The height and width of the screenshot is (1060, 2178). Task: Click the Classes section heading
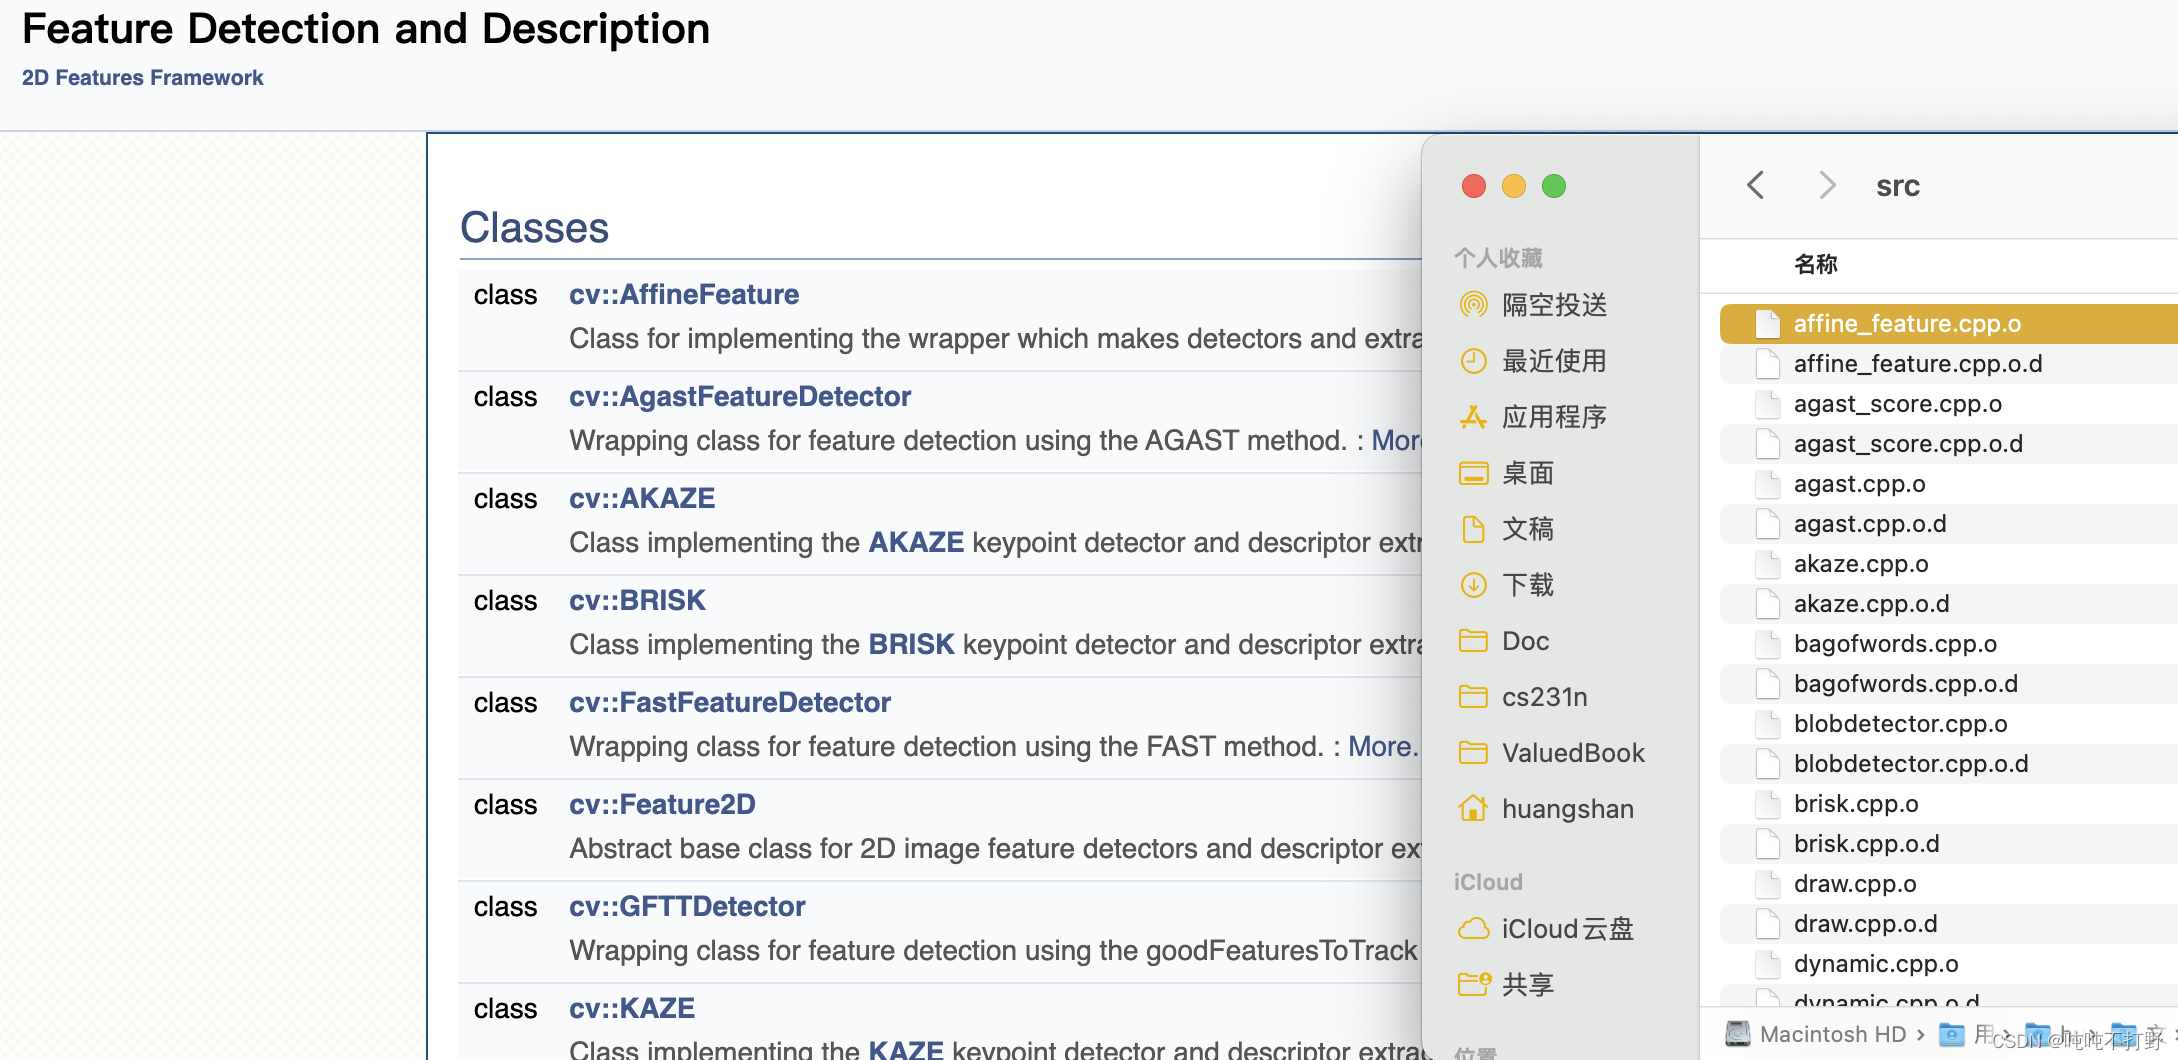[534, 228]
